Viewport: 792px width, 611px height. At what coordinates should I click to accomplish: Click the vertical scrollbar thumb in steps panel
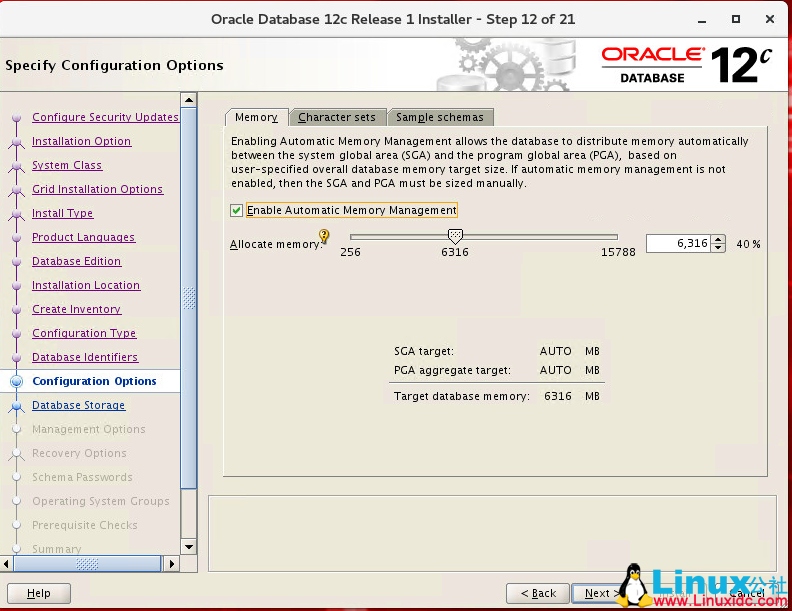(x=189, y=298)
